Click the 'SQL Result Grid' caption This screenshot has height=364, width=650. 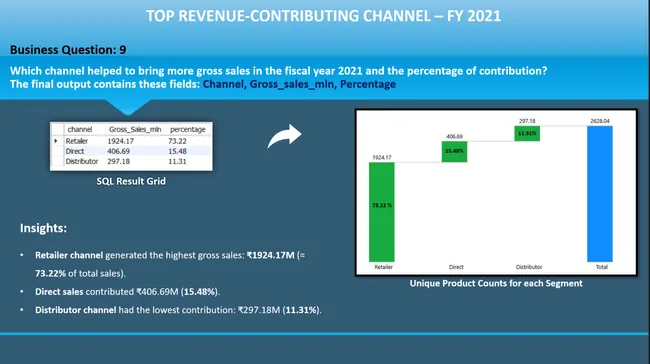click(131, 181)
